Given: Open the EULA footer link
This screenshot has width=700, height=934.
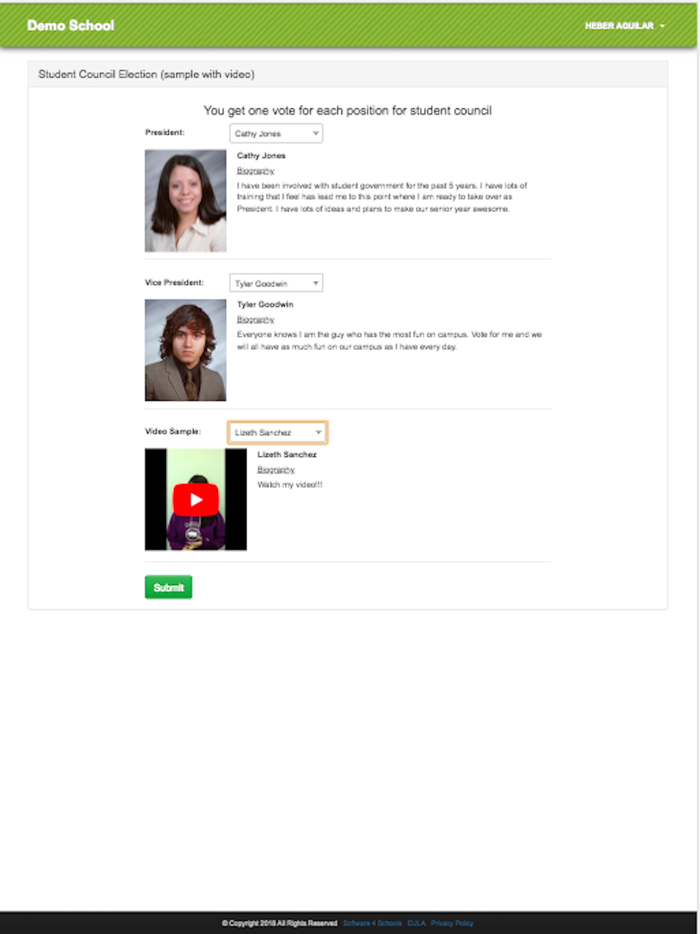Looking at the screenshot, I should click(x=416, y=923).
